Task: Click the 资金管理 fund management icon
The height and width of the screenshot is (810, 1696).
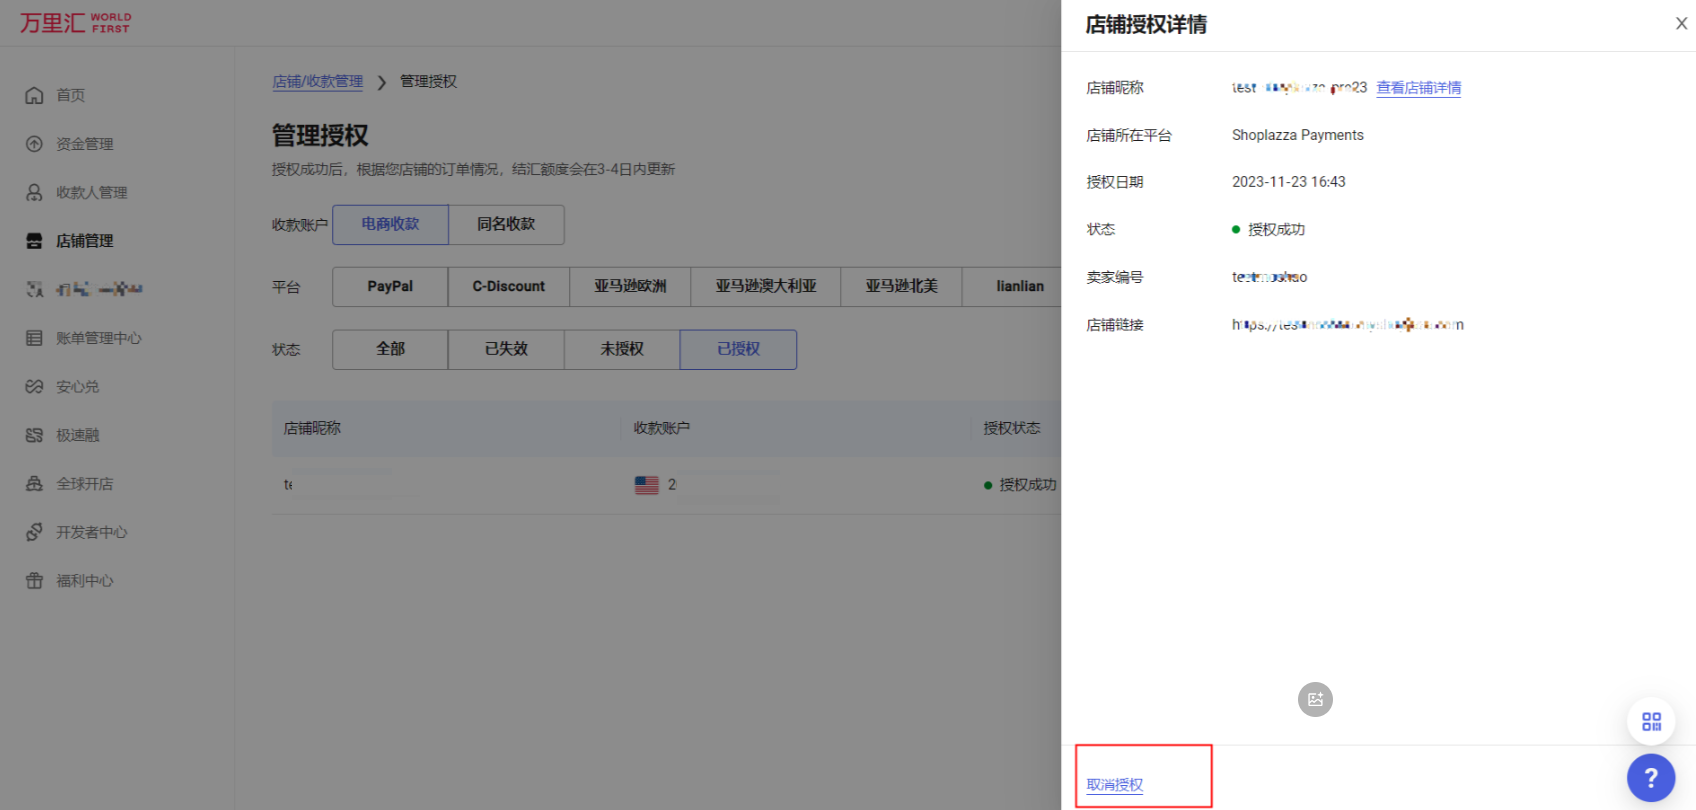Action: point(34,144)
